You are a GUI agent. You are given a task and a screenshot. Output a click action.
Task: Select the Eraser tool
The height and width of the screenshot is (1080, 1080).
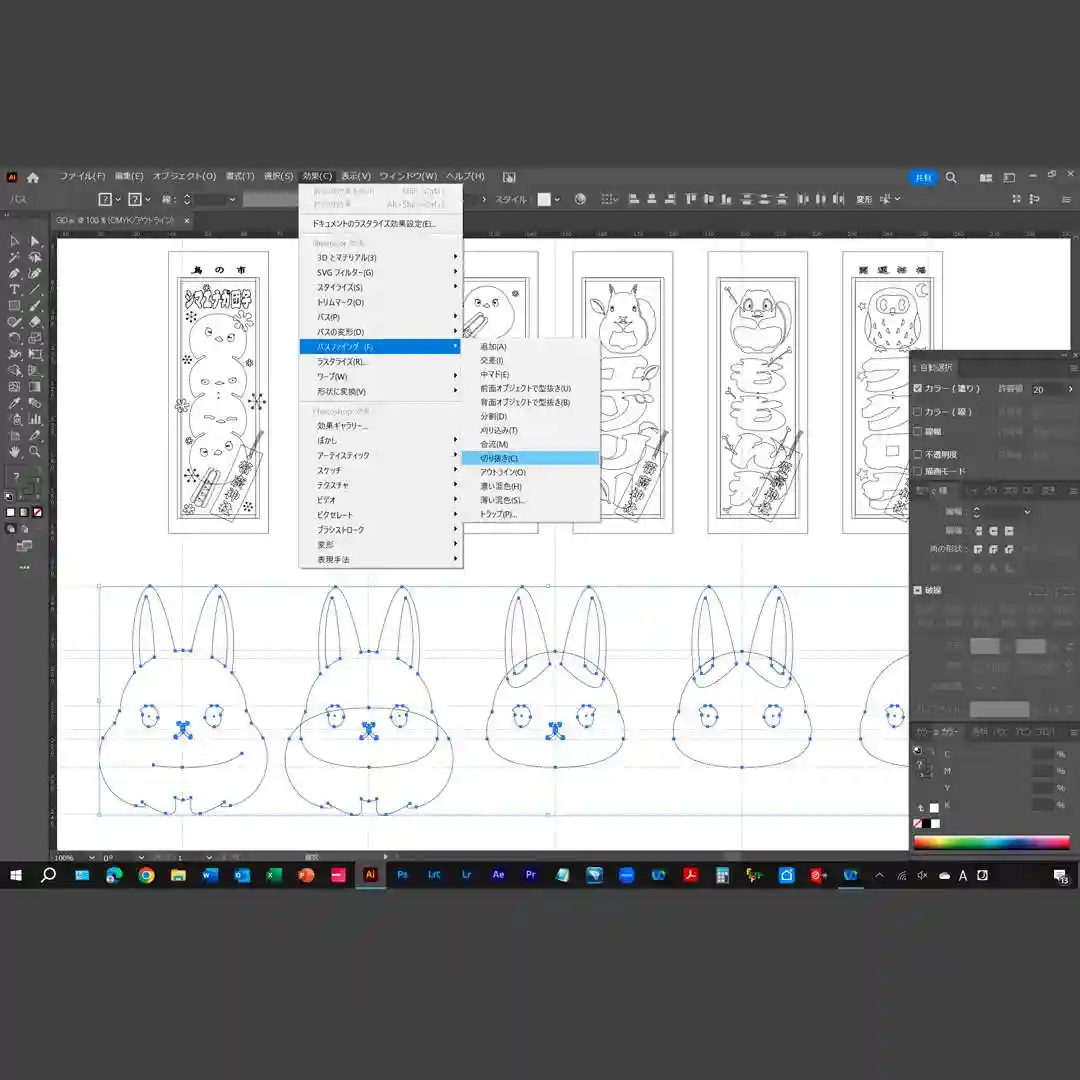(x=35, y=322)
